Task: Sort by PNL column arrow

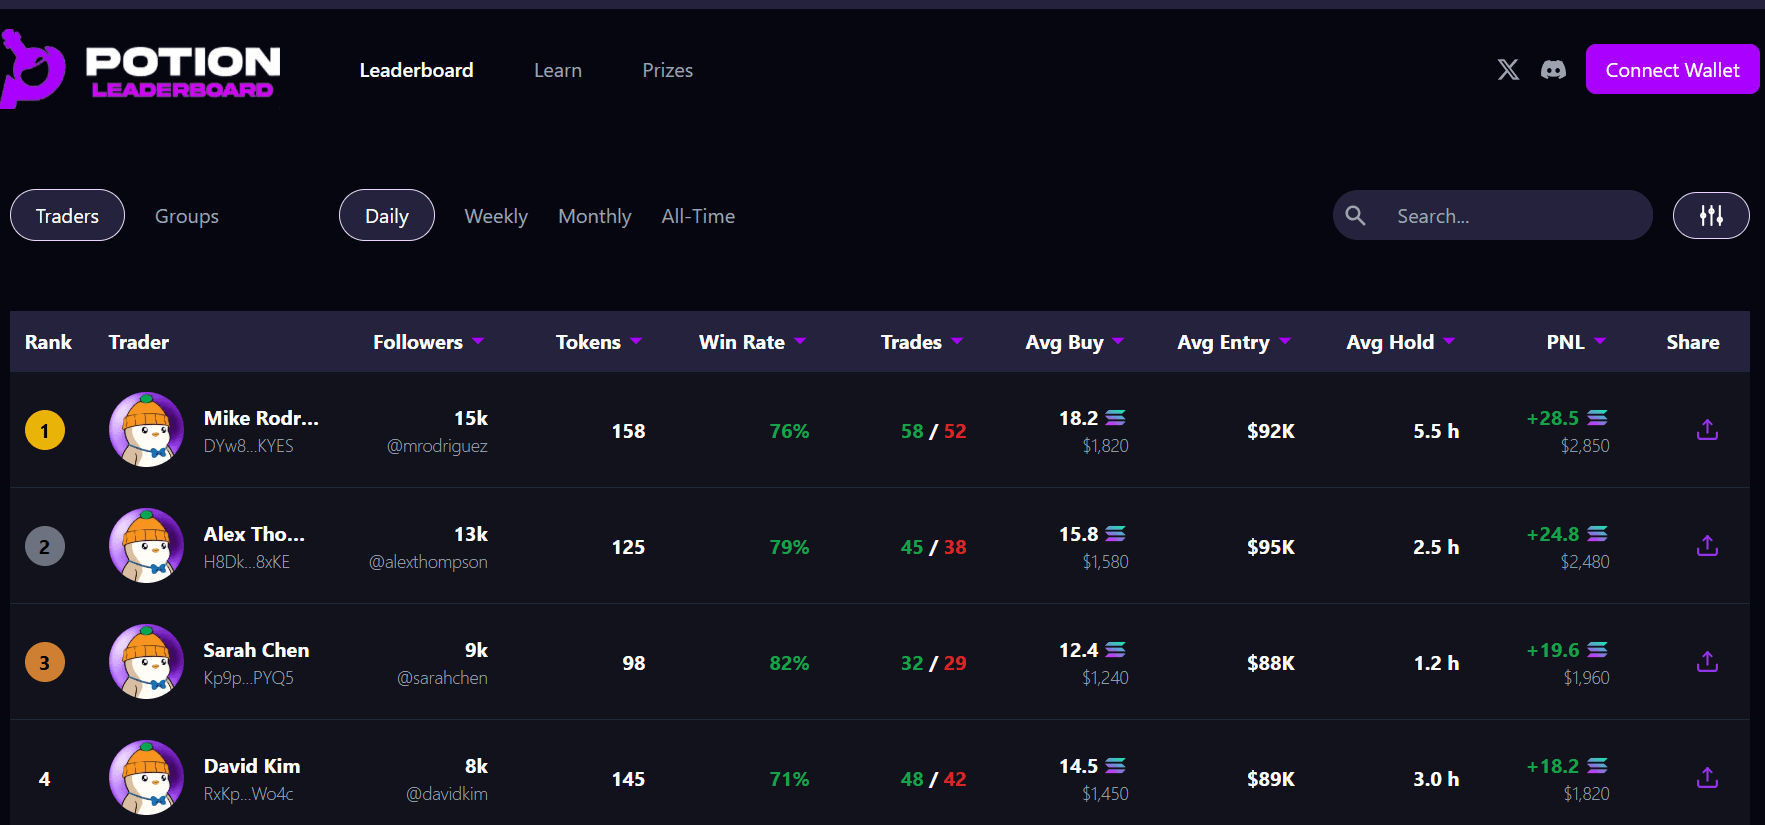Action: (x=1600, y=341)
